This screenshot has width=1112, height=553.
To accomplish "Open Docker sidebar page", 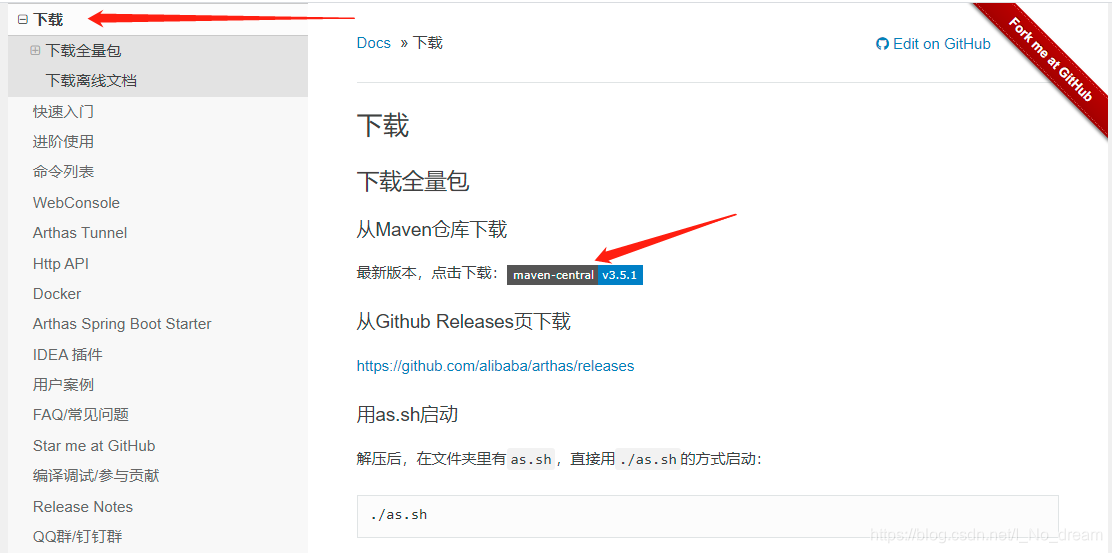I will (x=57, y=294).
